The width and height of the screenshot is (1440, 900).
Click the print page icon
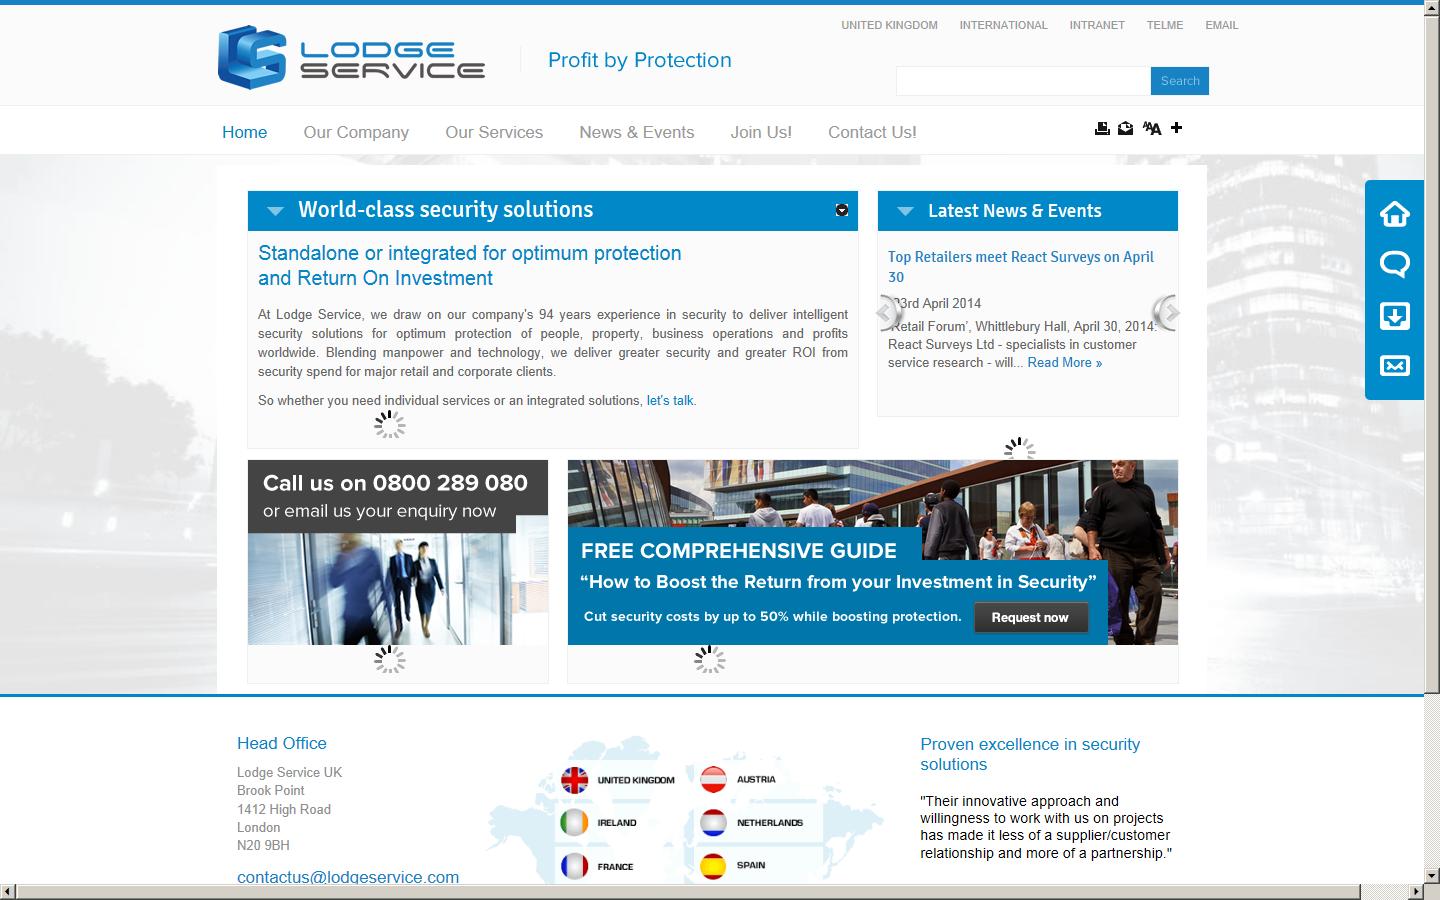(1102, 128)
